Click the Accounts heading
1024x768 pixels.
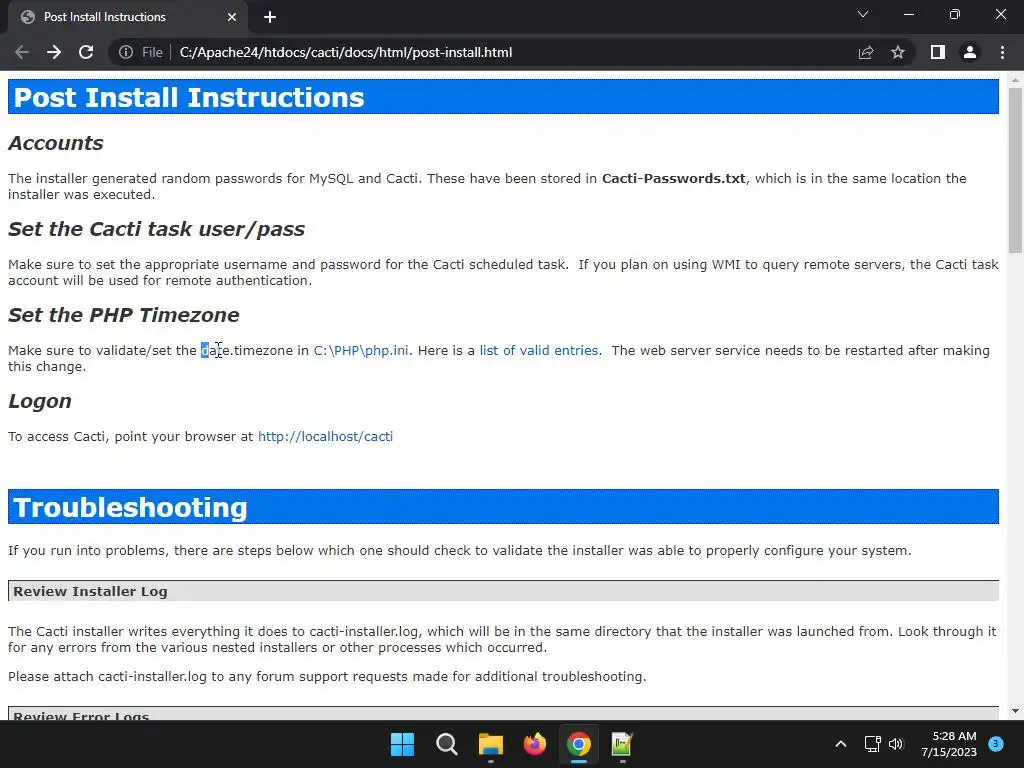56,143
